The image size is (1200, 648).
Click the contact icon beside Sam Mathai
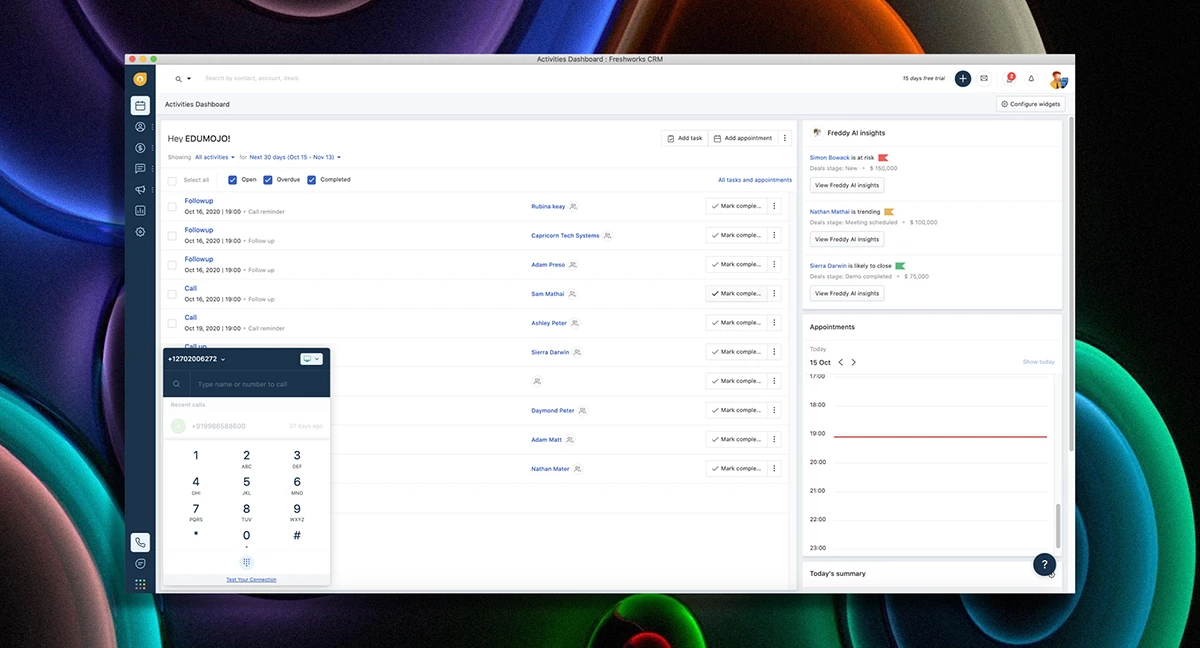click(573, 294)
